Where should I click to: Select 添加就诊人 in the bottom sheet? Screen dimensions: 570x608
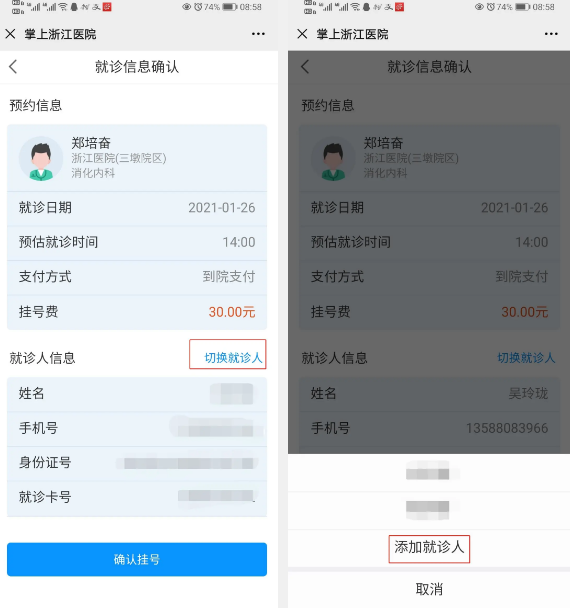tap(429, 547)
